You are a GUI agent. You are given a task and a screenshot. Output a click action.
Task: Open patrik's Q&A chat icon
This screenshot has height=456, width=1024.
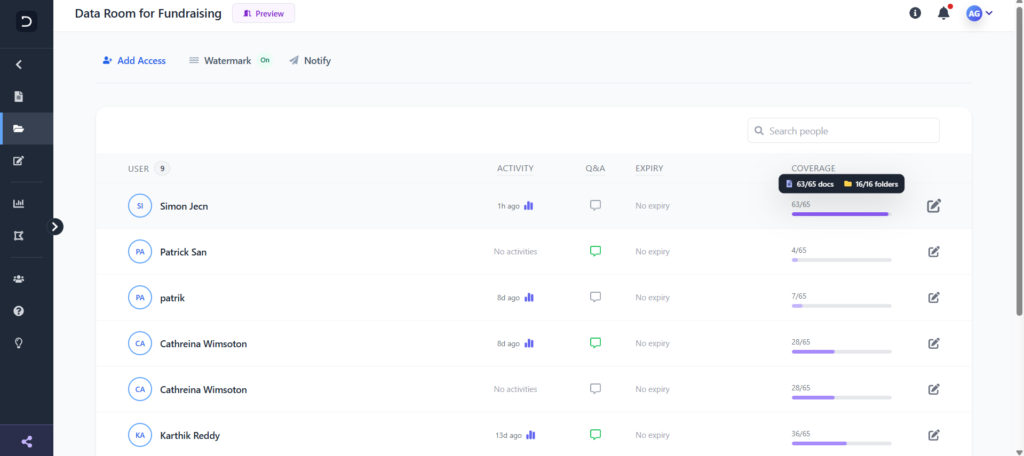tap(595, 297)
